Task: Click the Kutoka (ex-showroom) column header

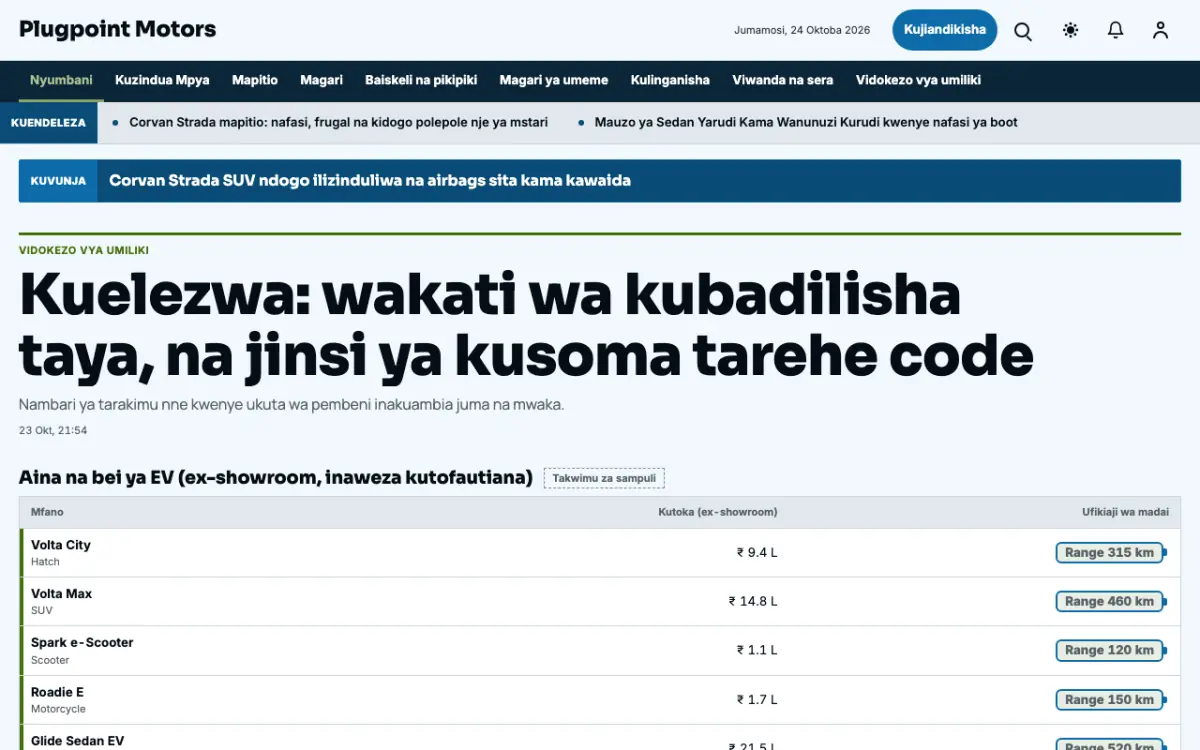Action: (x=718, y=512)
